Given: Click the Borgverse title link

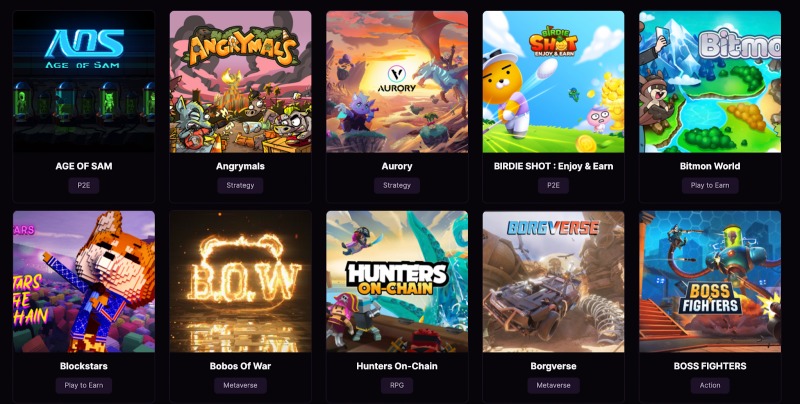Looking at the screenshot, I should (554, 366).
